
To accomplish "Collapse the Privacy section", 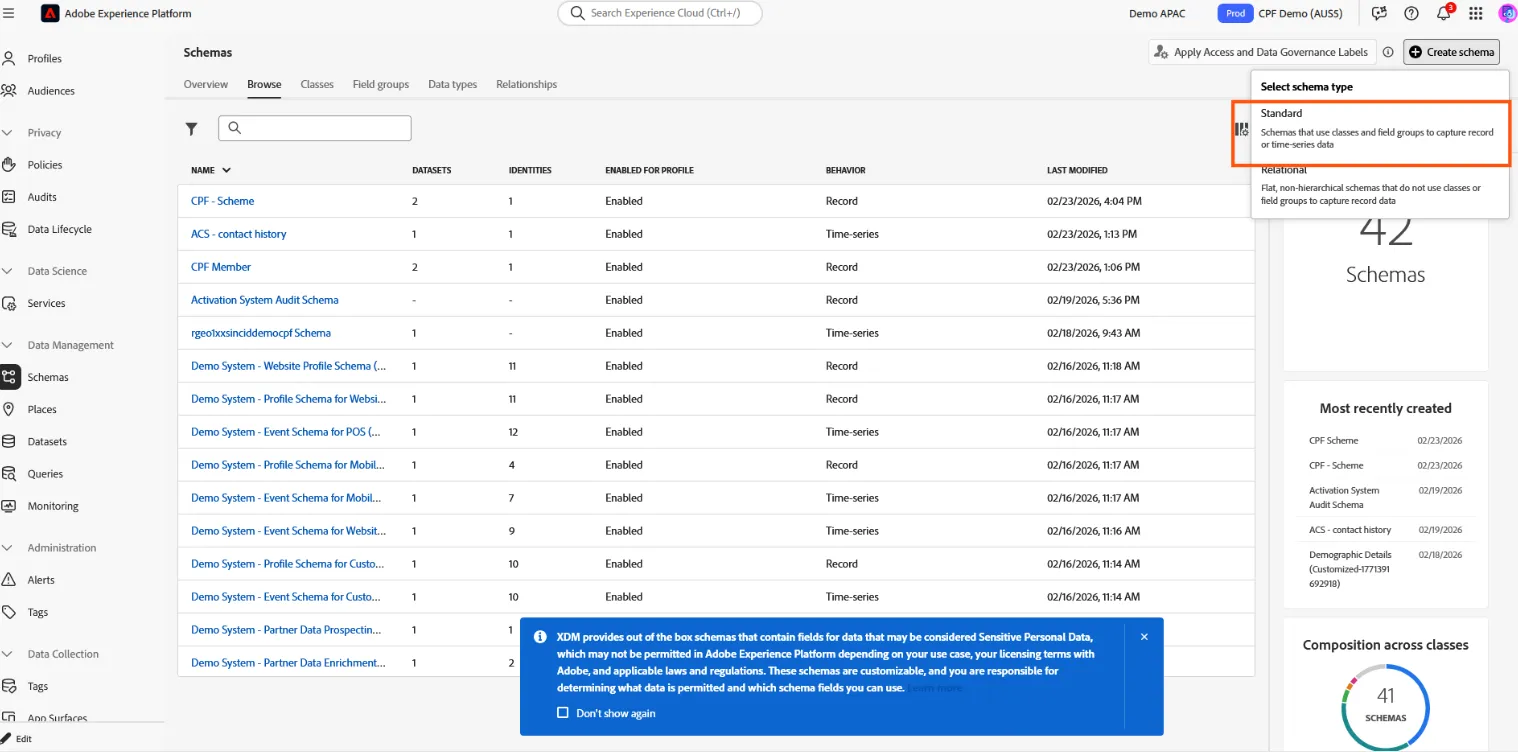I will click(x=9, y=133).
